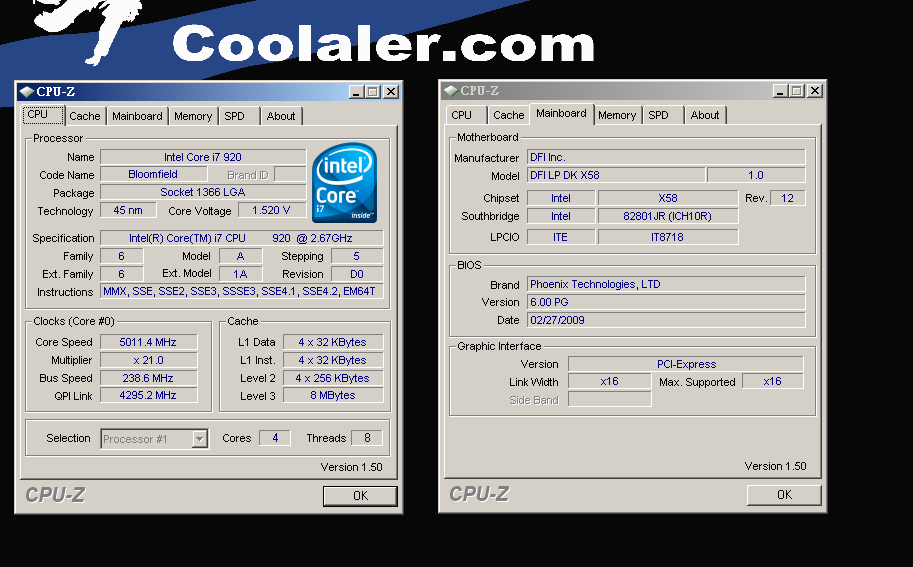Switch to SPD tab in left window
This screenshot has height=567, width=913.
tap(239, 116)
